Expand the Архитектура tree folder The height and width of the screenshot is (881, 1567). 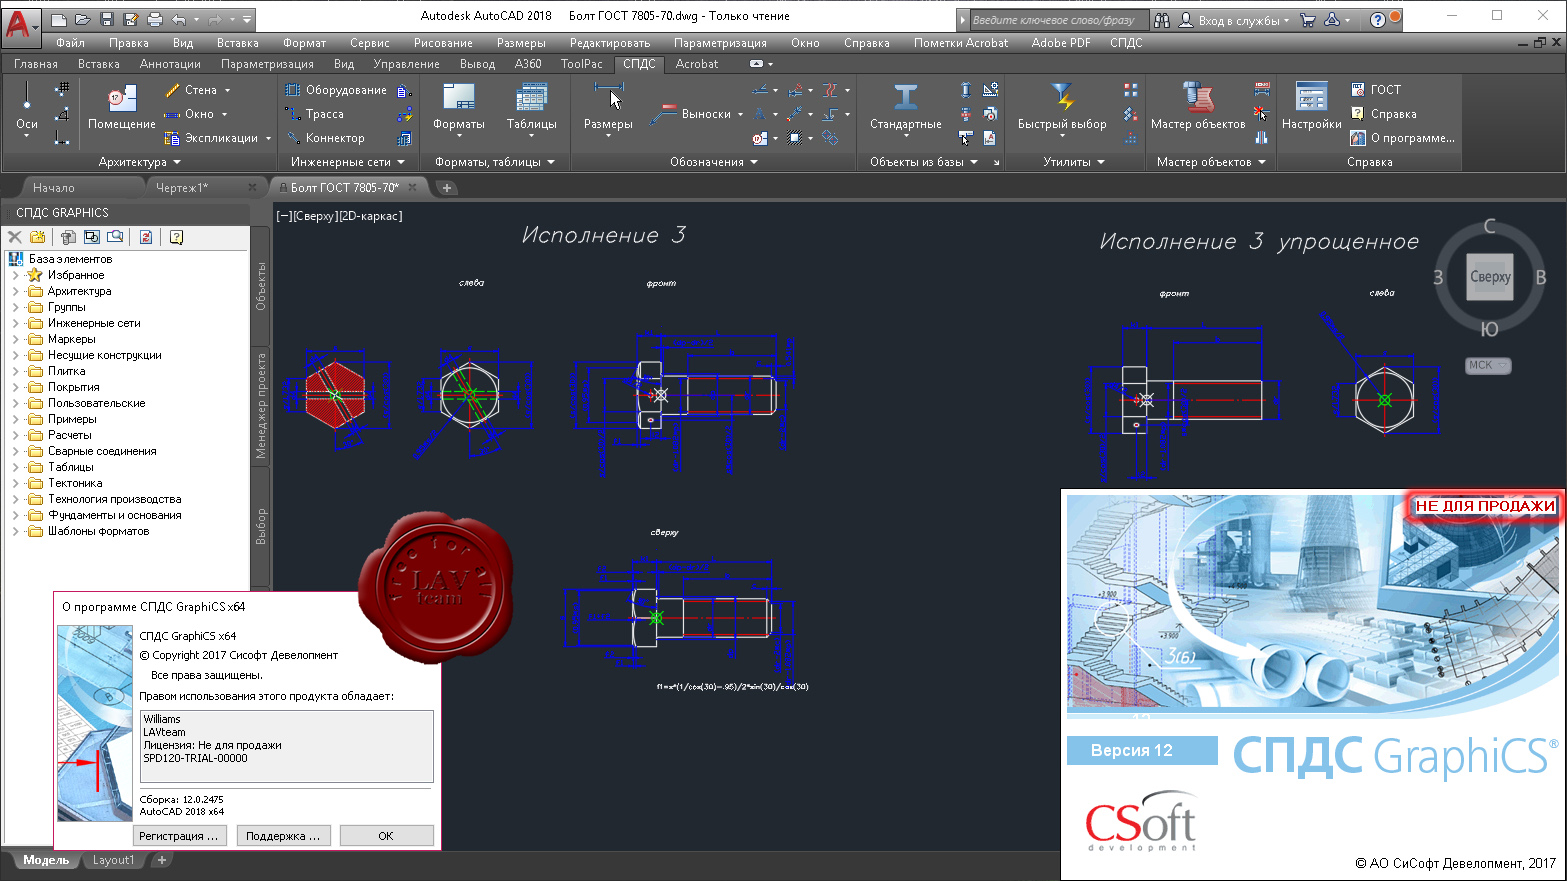[15, 291]
